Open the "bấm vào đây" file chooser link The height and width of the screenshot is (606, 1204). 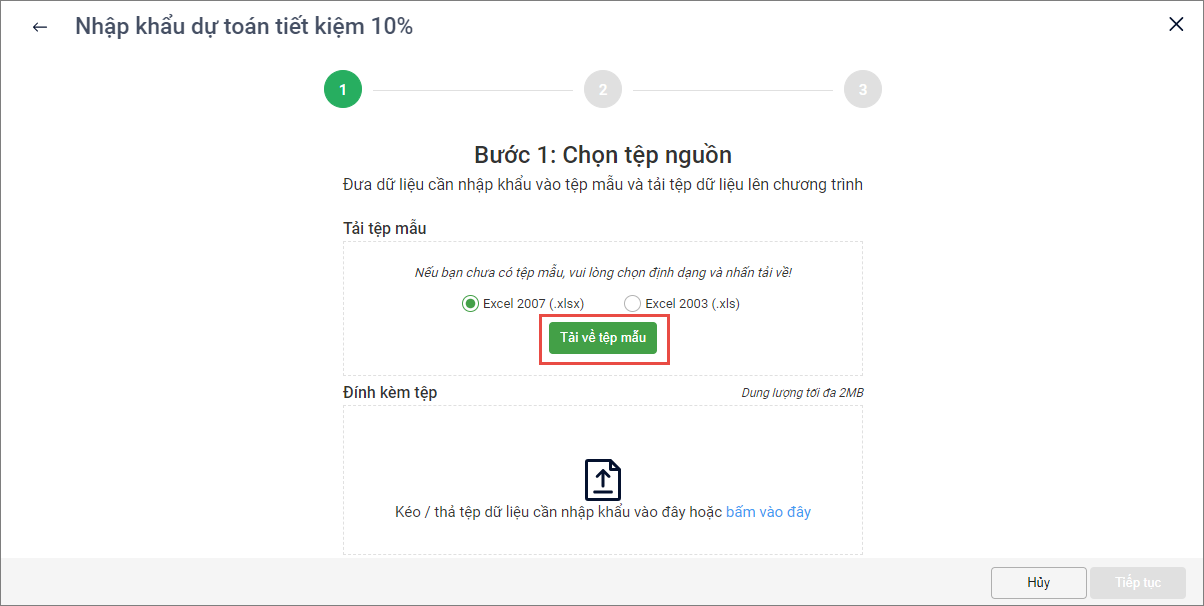[x=768, y=512]
